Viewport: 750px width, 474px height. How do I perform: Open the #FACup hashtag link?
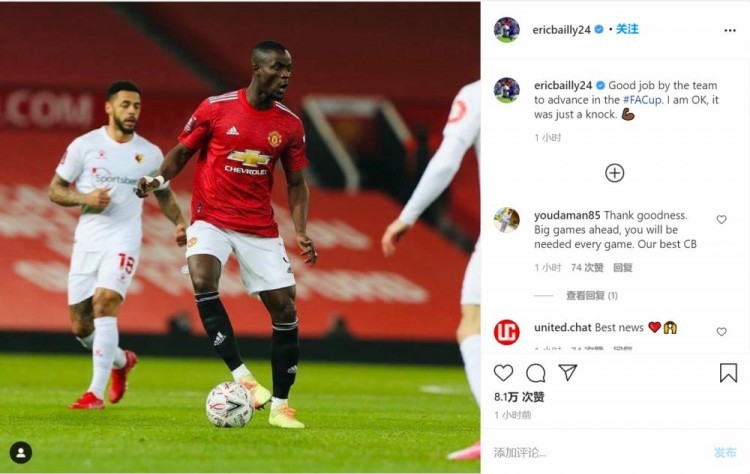click(642, 100)
